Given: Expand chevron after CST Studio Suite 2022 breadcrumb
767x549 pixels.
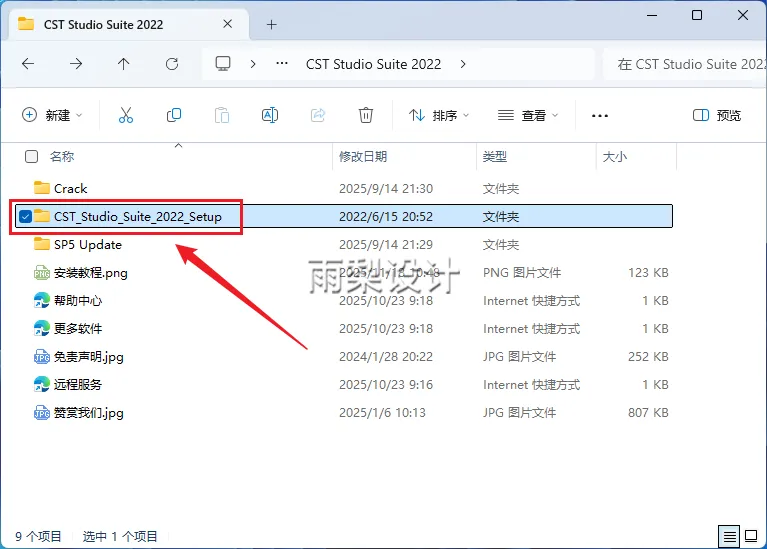Looking at the screenshot, I should [x=463, y=64].
